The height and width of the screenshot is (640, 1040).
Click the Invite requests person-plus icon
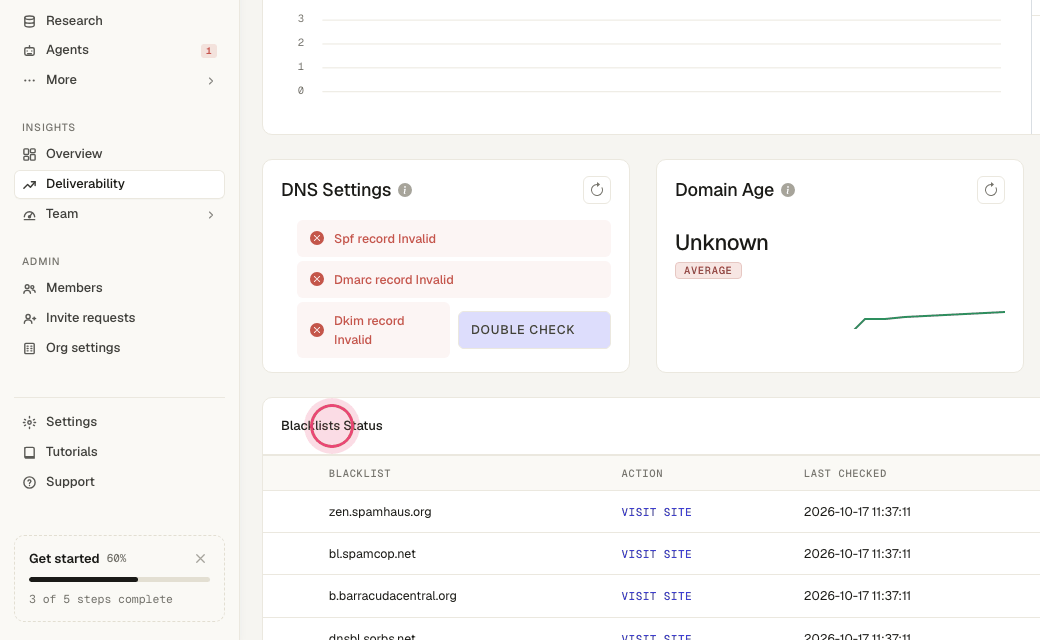(29, 318)
